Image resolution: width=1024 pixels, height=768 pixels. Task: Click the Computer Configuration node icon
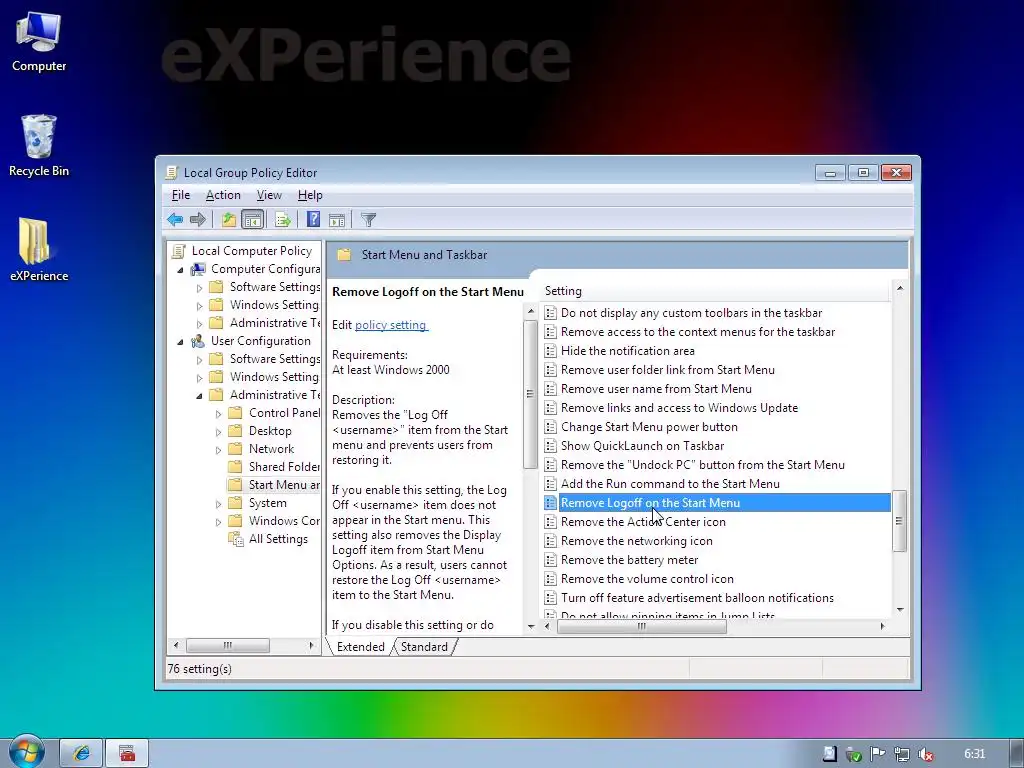pyautogui.click(x=197, y=269)
